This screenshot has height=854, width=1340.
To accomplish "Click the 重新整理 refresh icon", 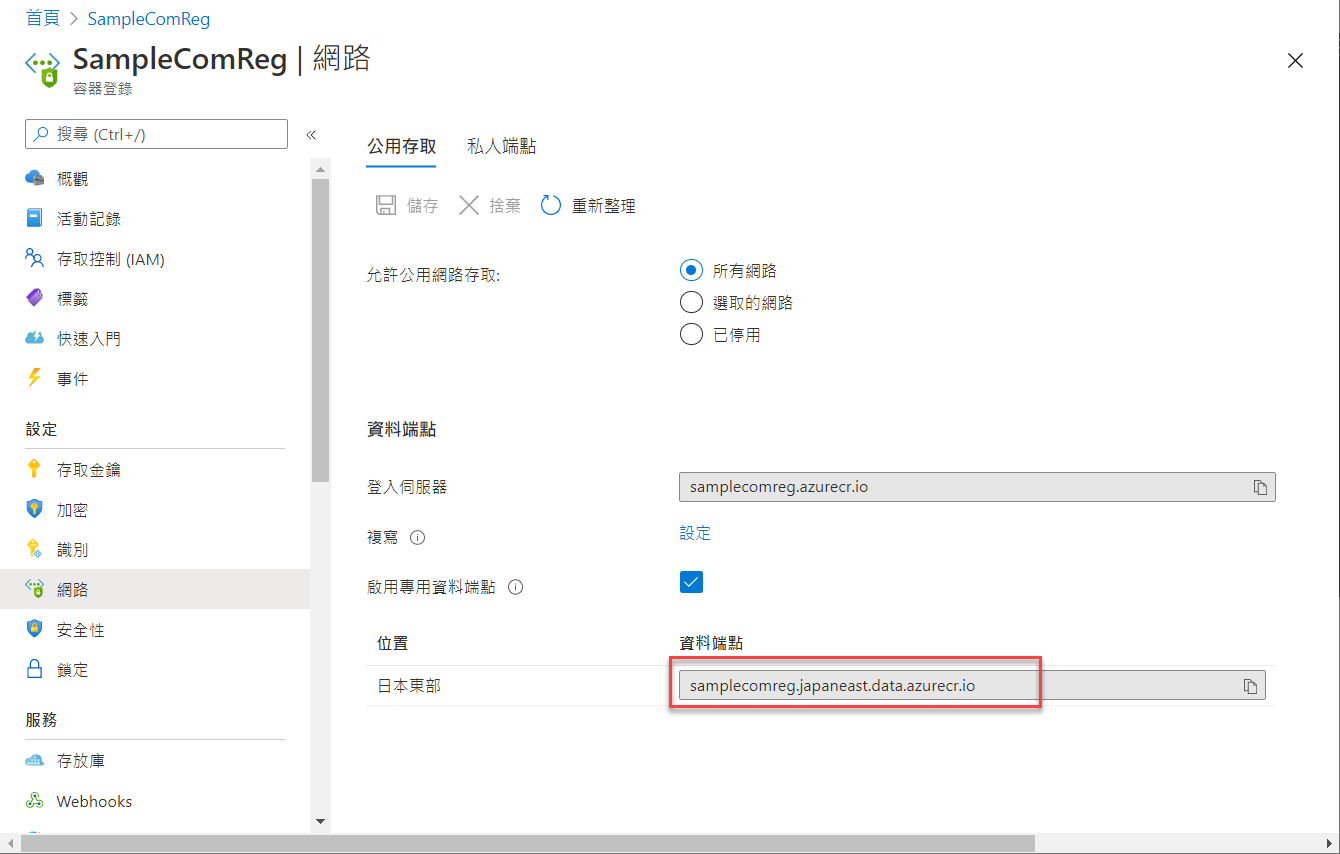I will pyautogui.click(x=551, y=205).
